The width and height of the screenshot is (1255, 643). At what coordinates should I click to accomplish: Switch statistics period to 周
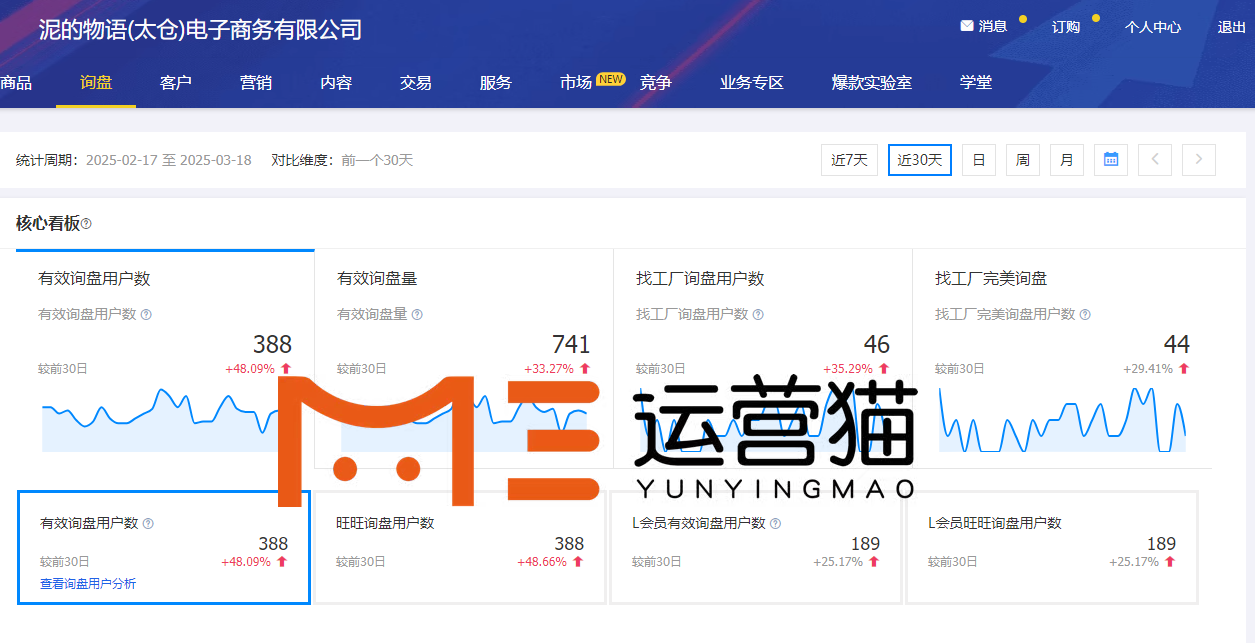pos(1022,160)
